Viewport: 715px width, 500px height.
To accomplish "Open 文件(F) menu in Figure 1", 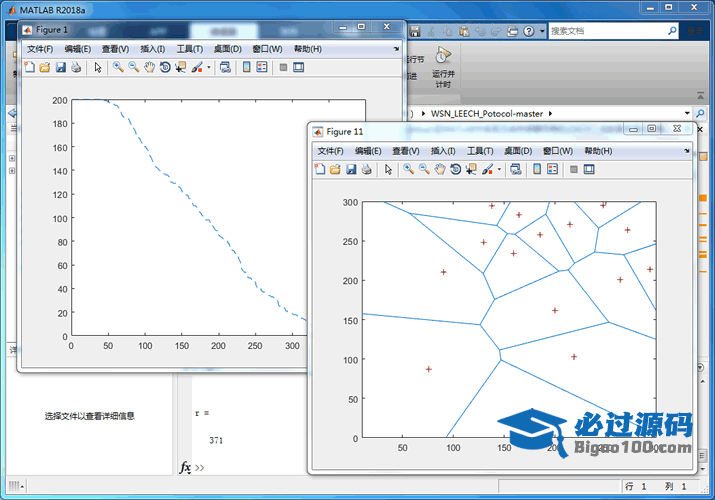I will [40, 49].
